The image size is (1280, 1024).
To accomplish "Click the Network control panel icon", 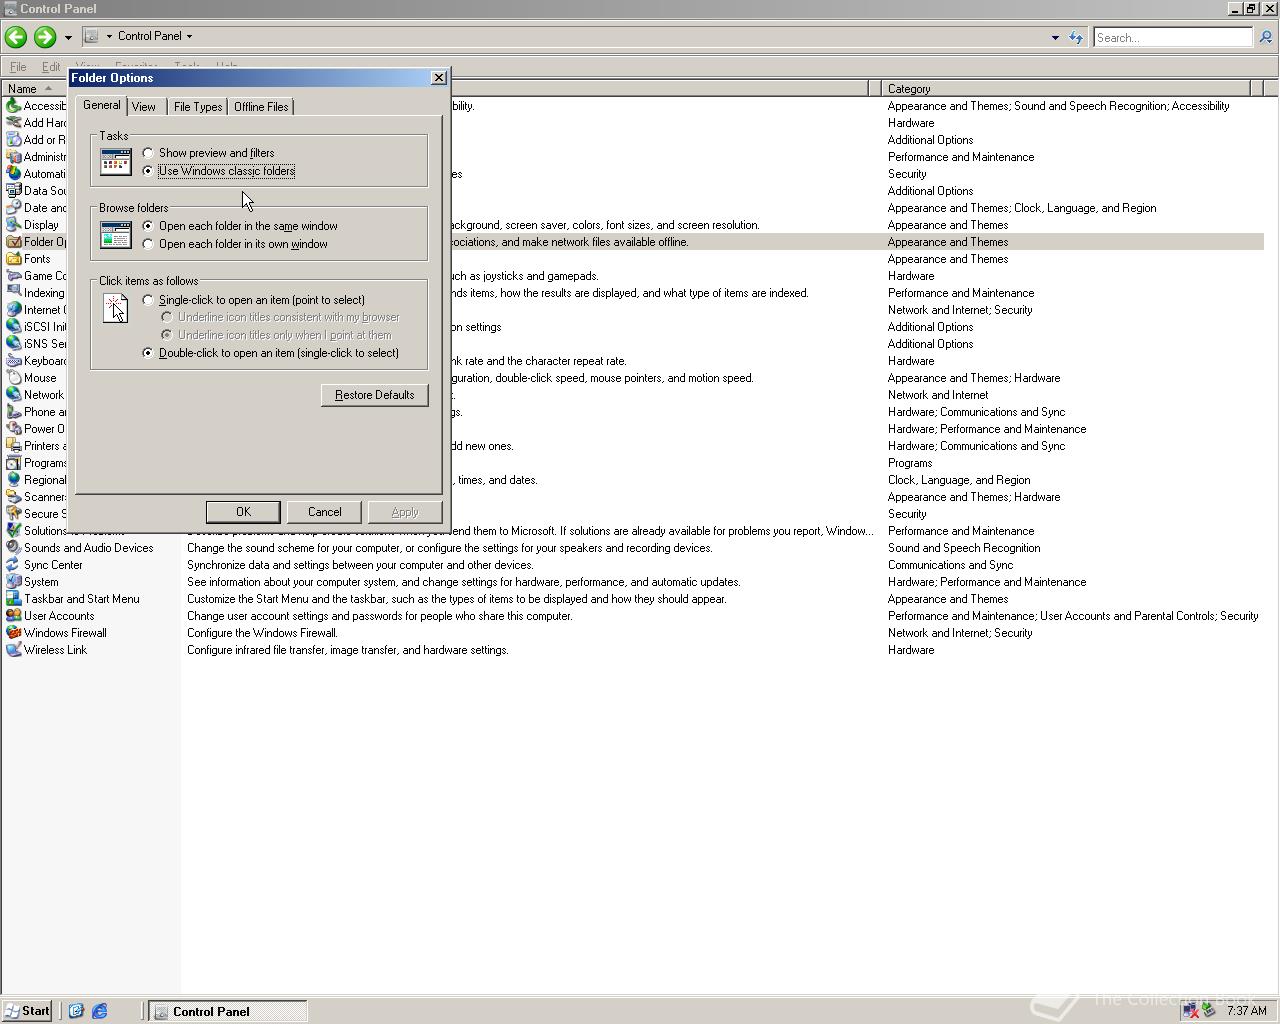I will pyautogui.click(x=13, y=395).
